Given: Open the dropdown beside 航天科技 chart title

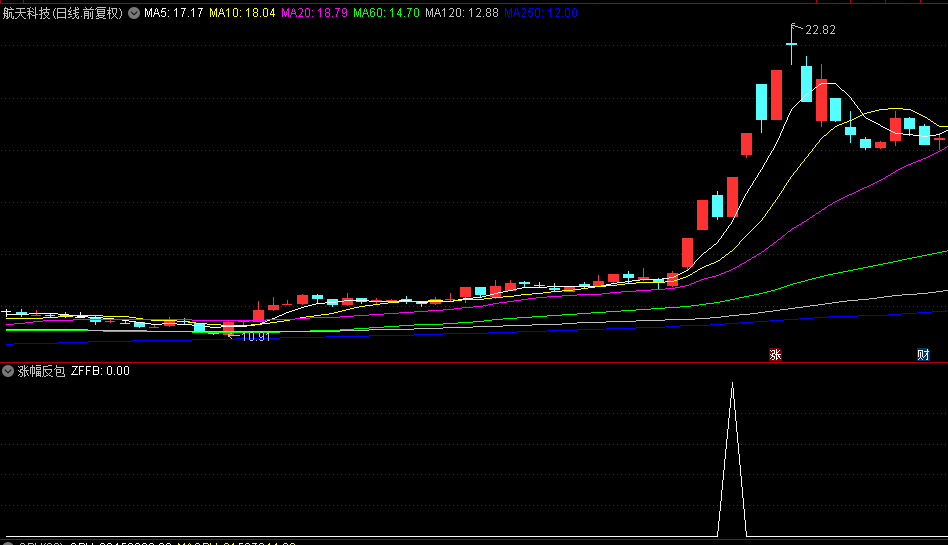Looking at the screenshot, I should tap(134, 13).
